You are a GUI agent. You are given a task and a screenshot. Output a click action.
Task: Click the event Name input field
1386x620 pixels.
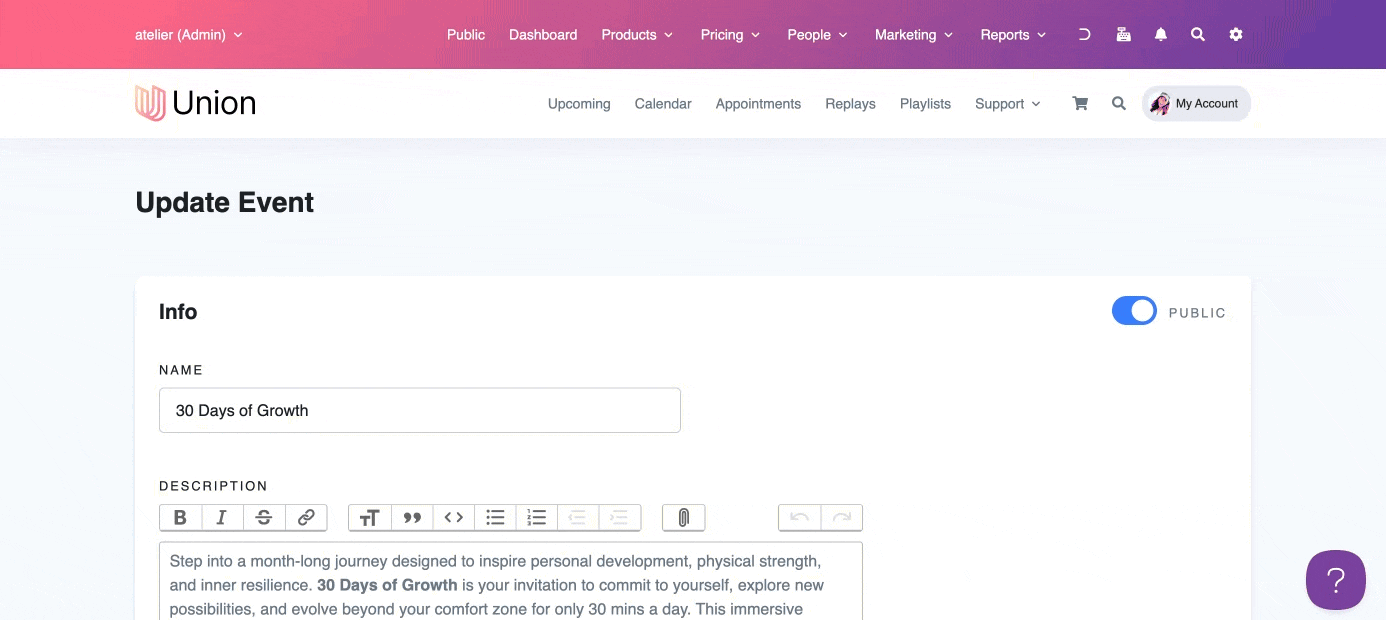pos(420,410)
